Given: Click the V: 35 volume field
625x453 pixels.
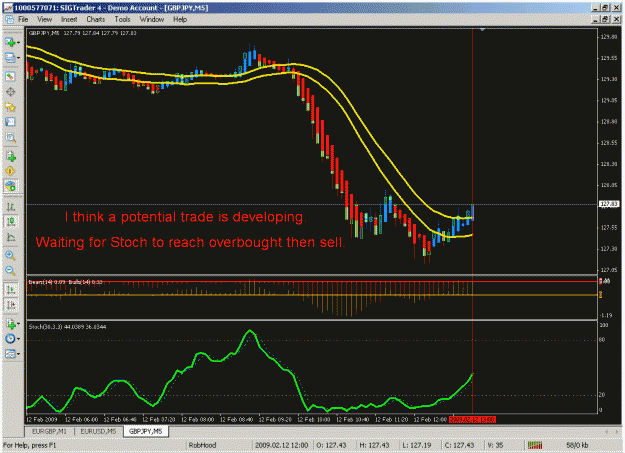Looking at the screenshot, I should 495,445.
